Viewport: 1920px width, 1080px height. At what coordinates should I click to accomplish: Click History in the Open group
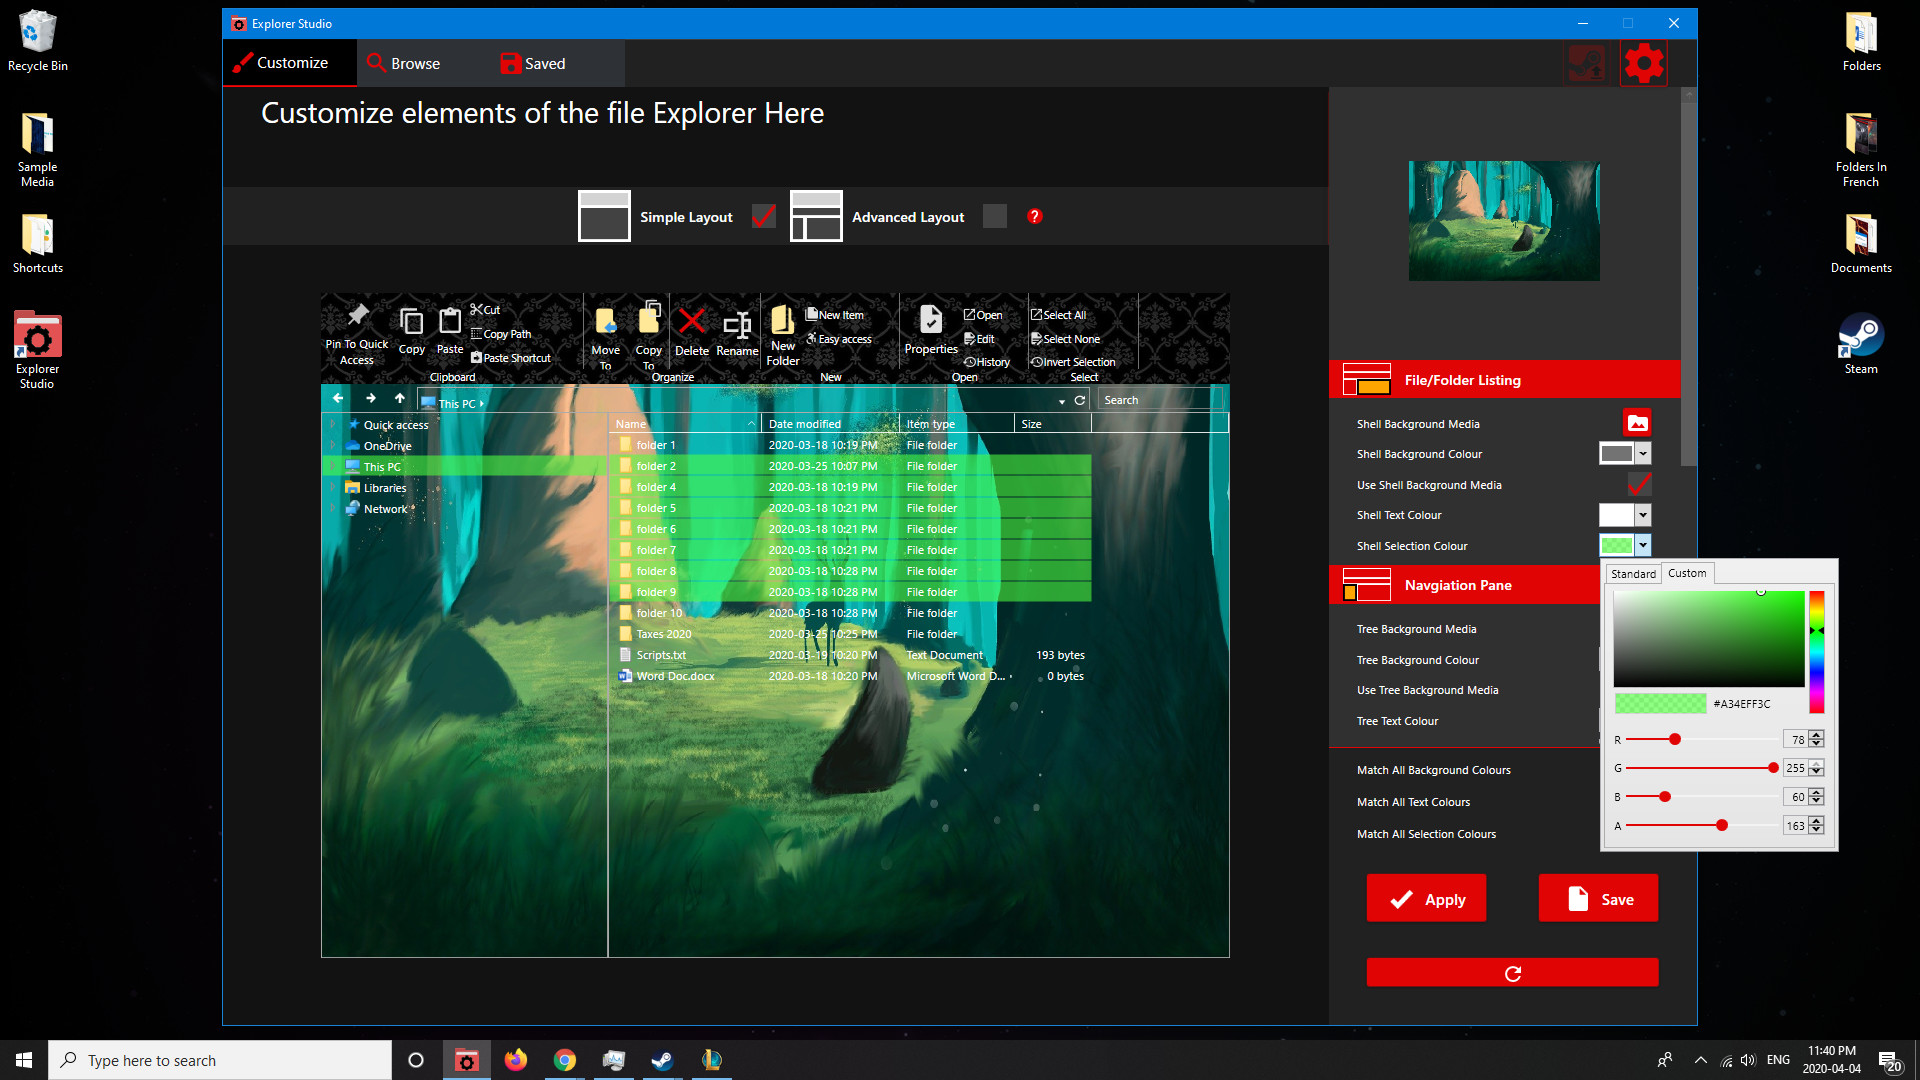[987, 362]
